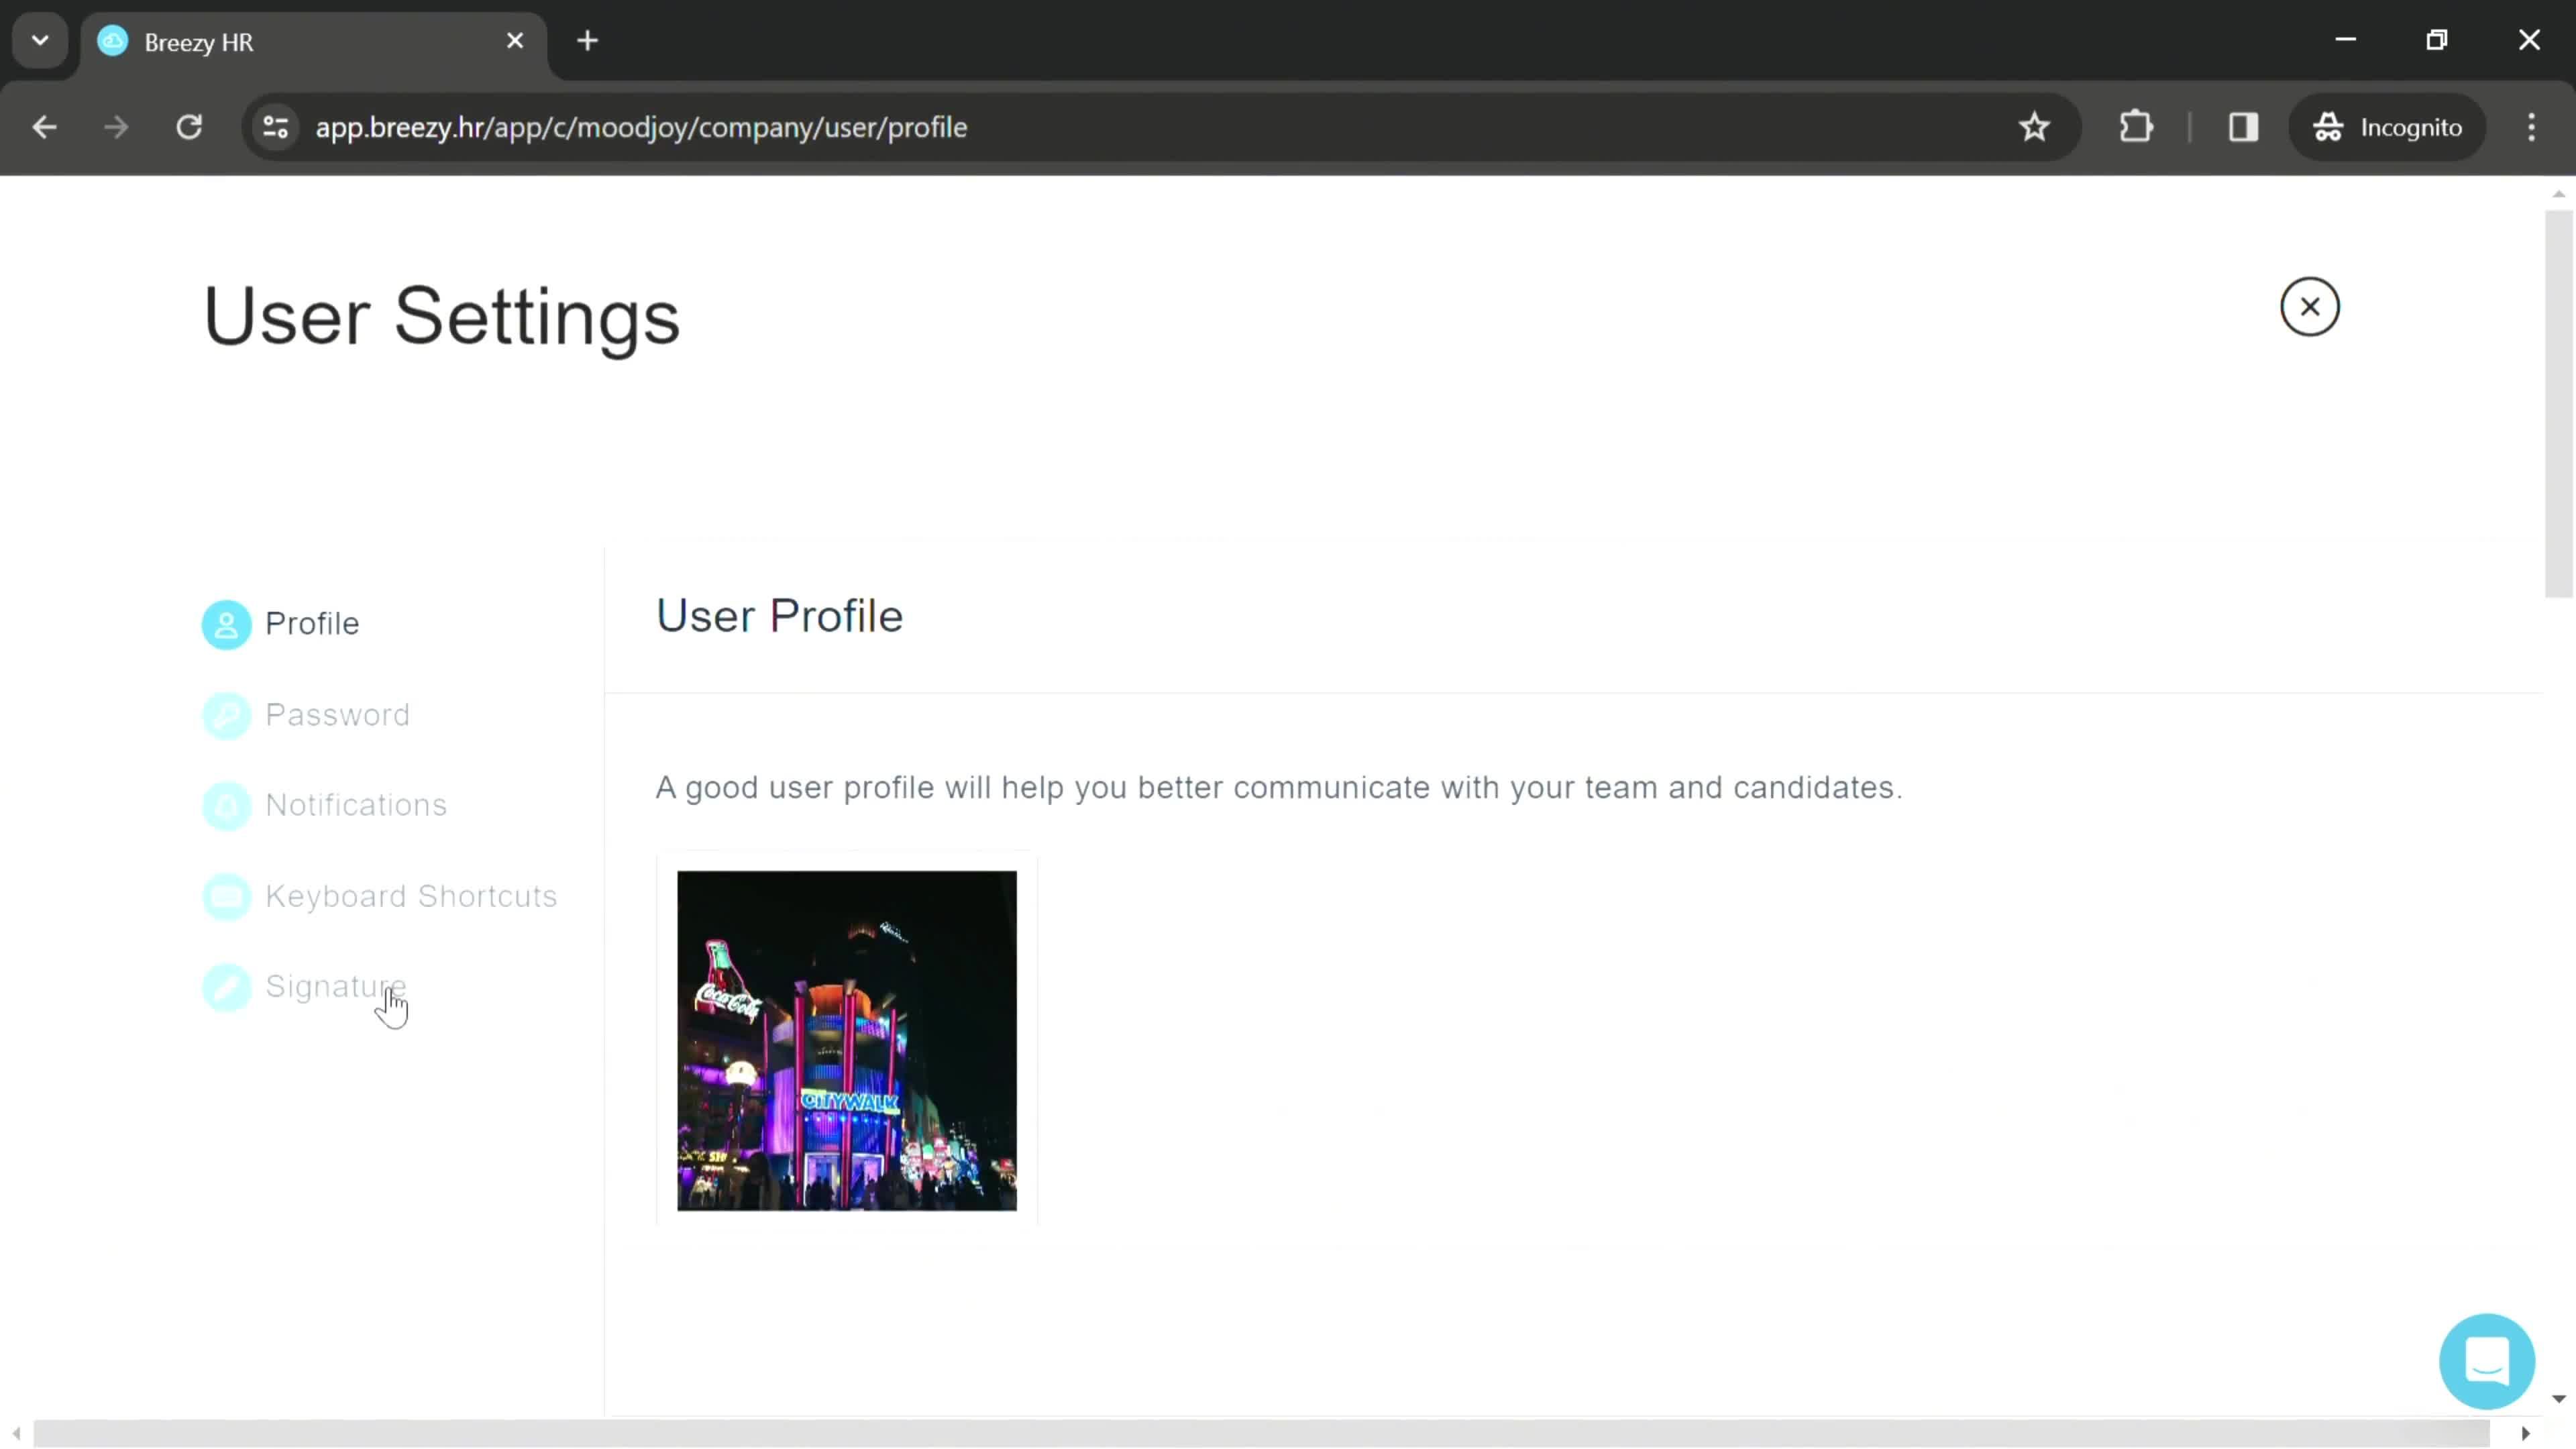The image size is (2576, 1449).
Task: Click the Notifications section icon
Action: pos(227,805)
